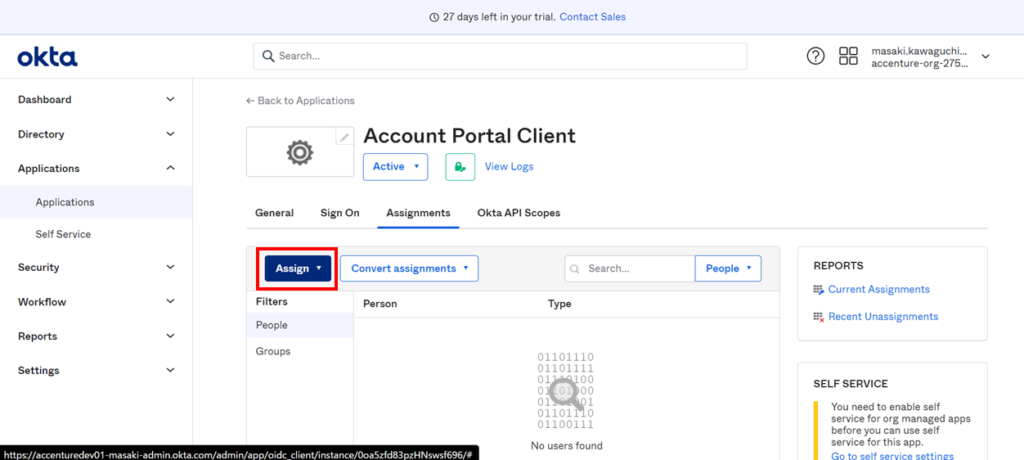Open Recent Unassignments report
Image resolution: width=1024 pixels, height=460 pixels.
(x=882, y=316)
